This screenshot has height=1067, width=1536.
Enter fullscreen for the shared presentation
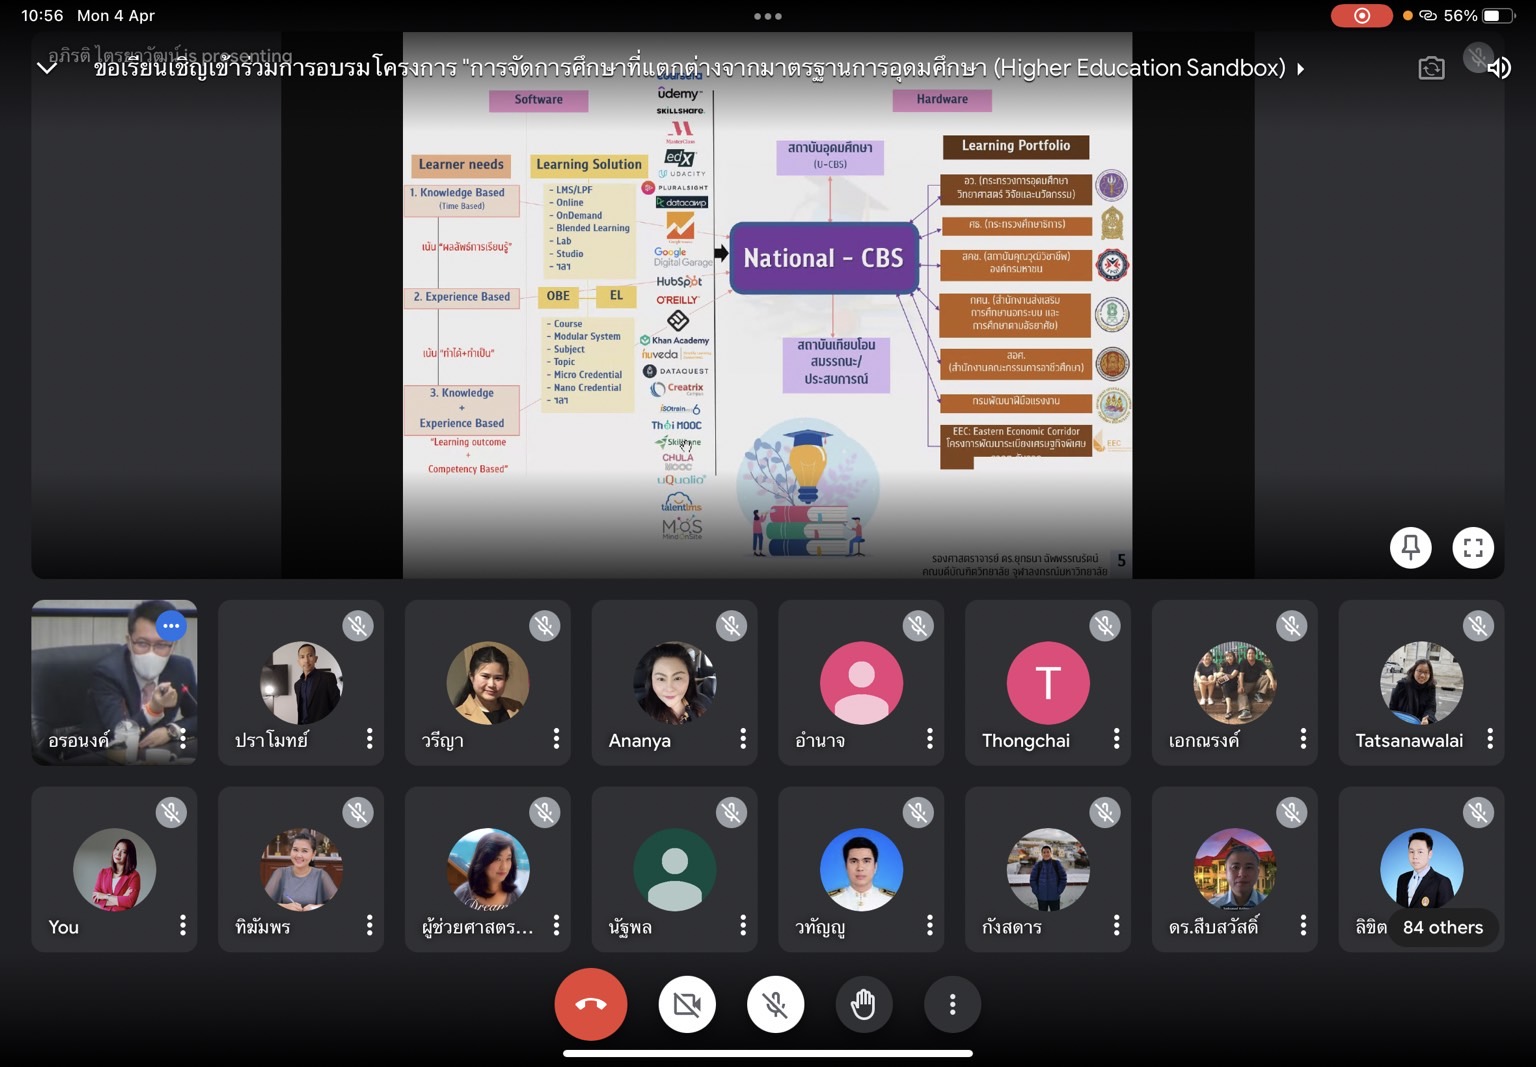1473,547
